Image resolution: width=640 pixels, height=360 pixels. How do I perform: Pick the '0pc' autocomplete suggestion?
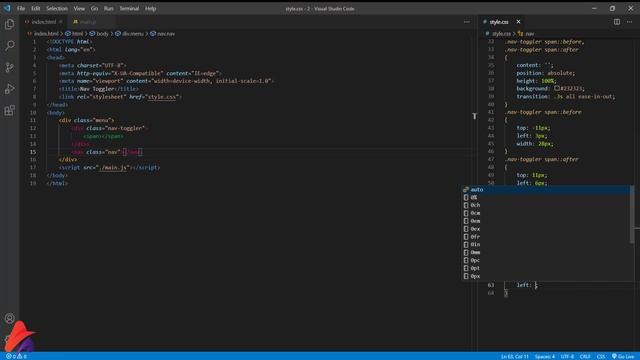click(x=546, y=260)
